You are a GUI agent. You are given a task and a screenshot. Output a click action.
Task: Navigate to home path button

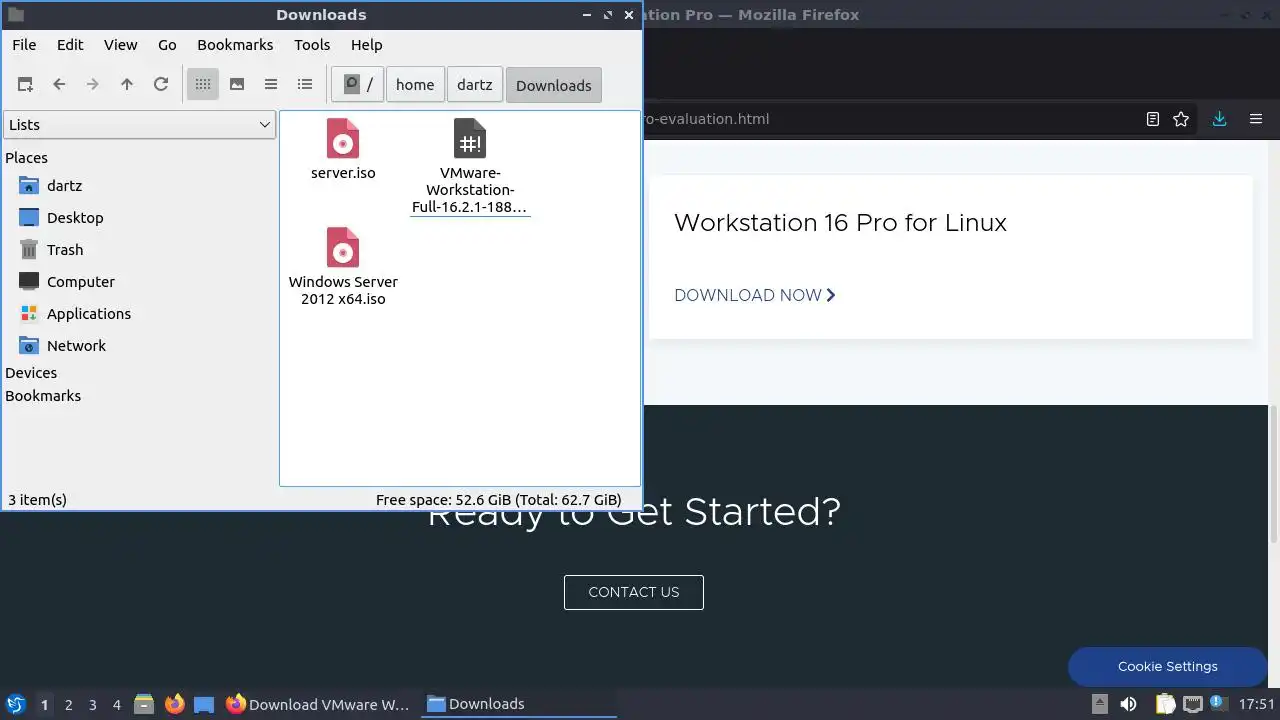415,85
